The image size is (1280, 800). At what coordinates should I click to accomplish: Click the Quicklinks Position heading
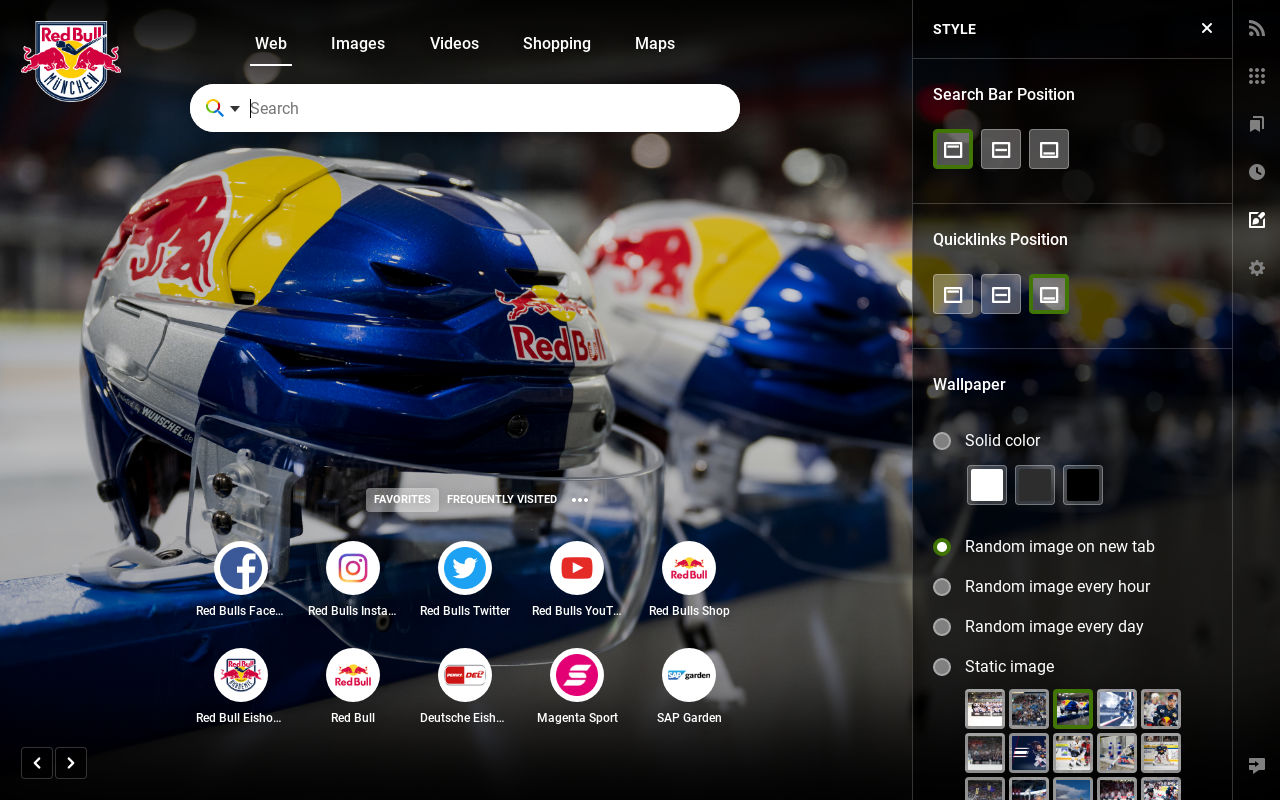click(x=1000, y=239)
